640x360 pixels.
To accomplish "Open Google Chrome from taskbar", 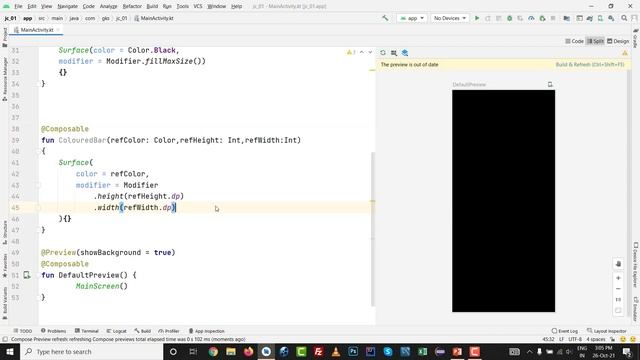I will click(x=213, y=351).
